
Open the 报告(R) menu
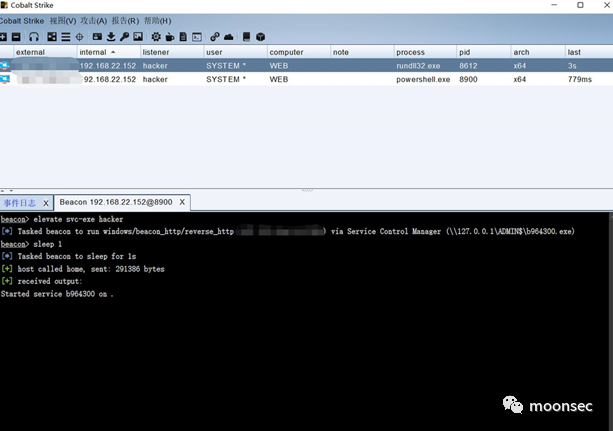click(x=125, y=21)
